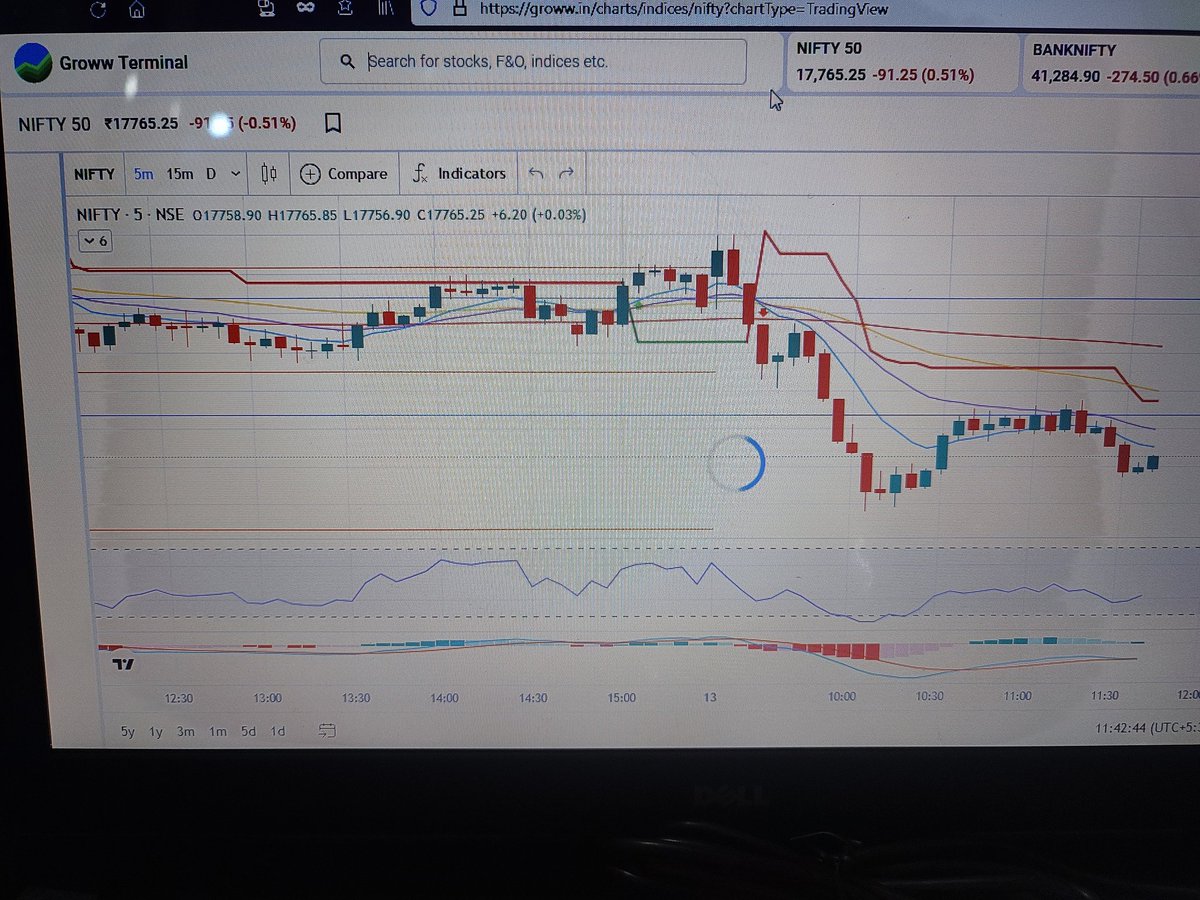The image size is (1200, 900).
Task: Set chart range to 5d
Action: tap(248, 731)
